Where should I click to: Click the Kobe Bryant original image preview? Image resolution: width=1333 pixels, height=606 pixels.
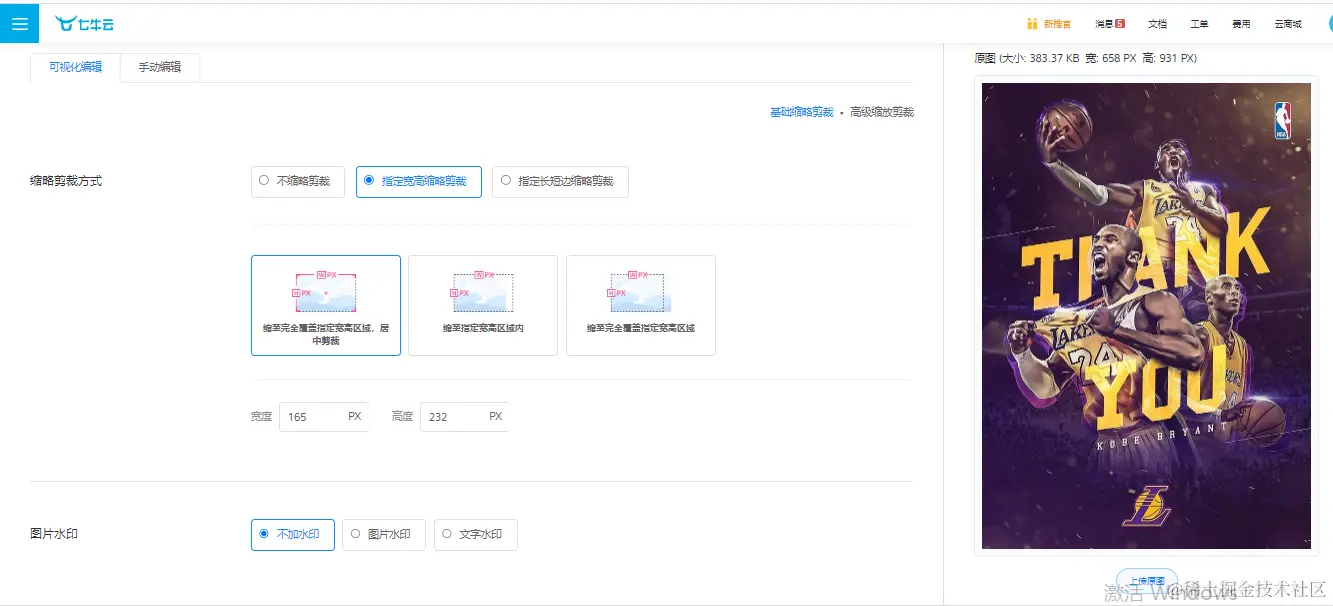[1146, 316]
